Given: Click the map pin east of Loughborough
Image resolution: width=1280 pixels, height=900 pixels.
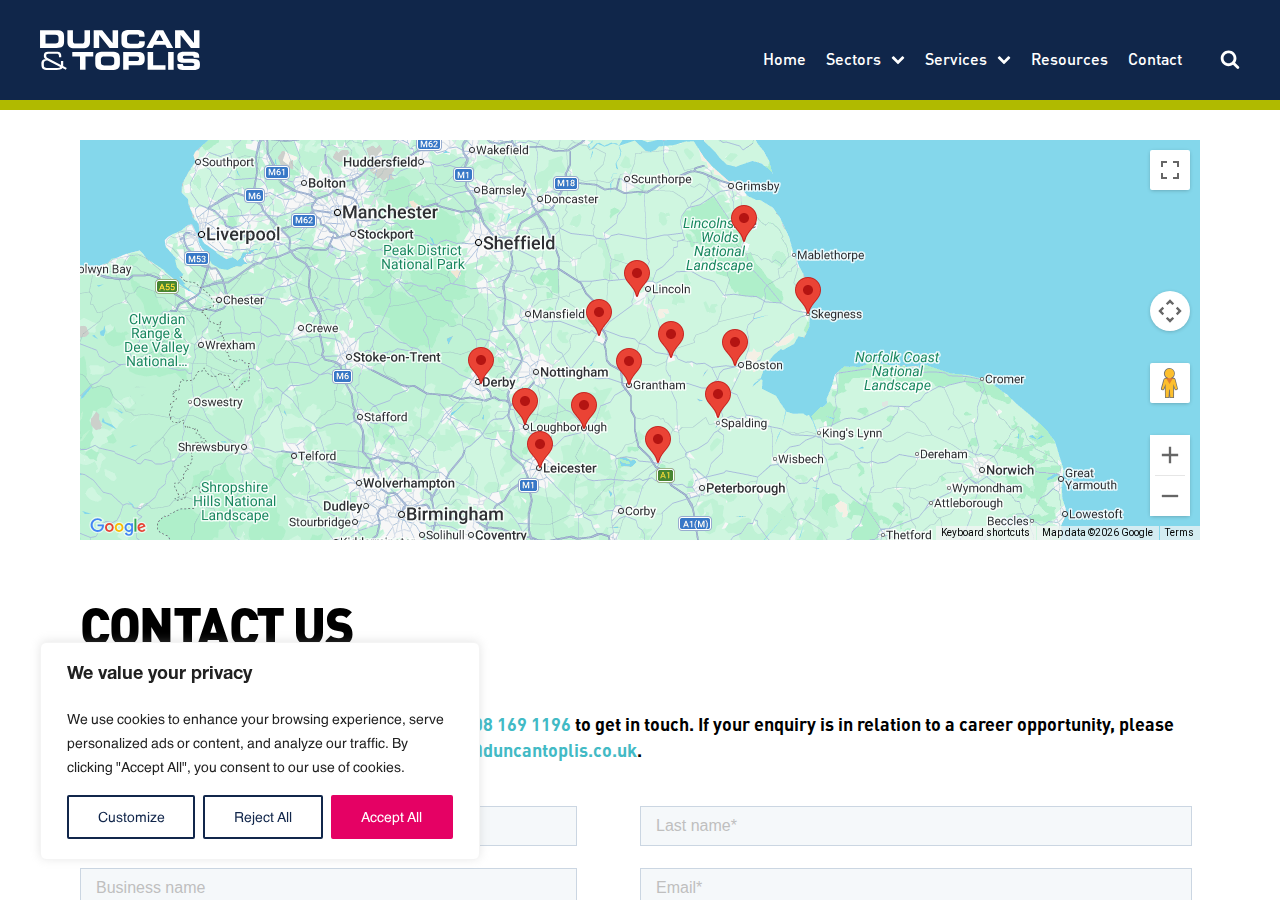Looking at the screenshot, I should [584, 410].
